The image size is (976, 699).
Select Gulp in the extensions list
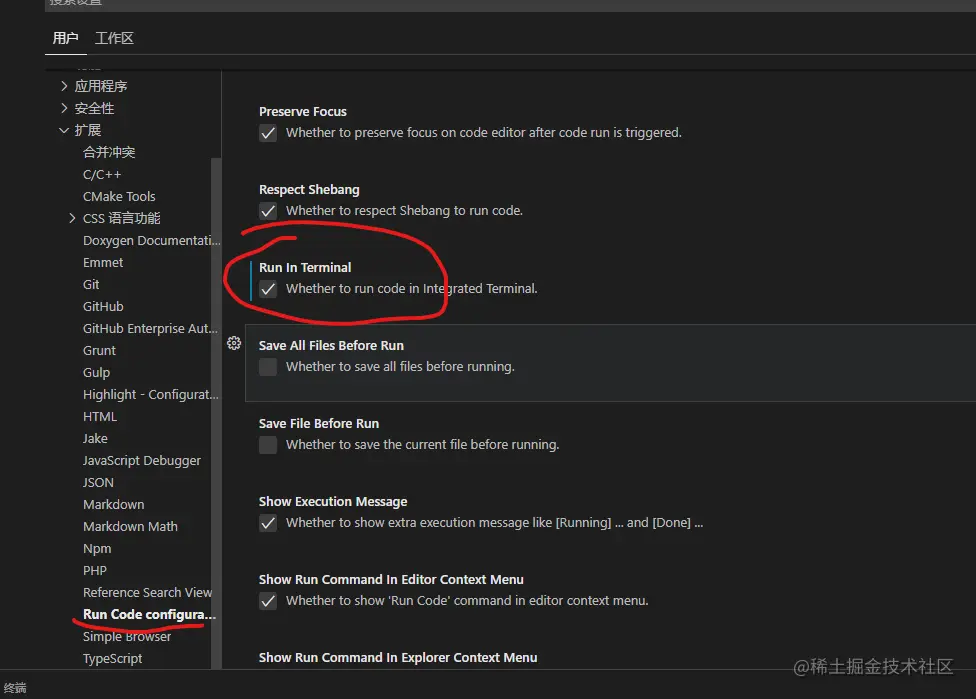pyautogui.click(x=96, y=372)
